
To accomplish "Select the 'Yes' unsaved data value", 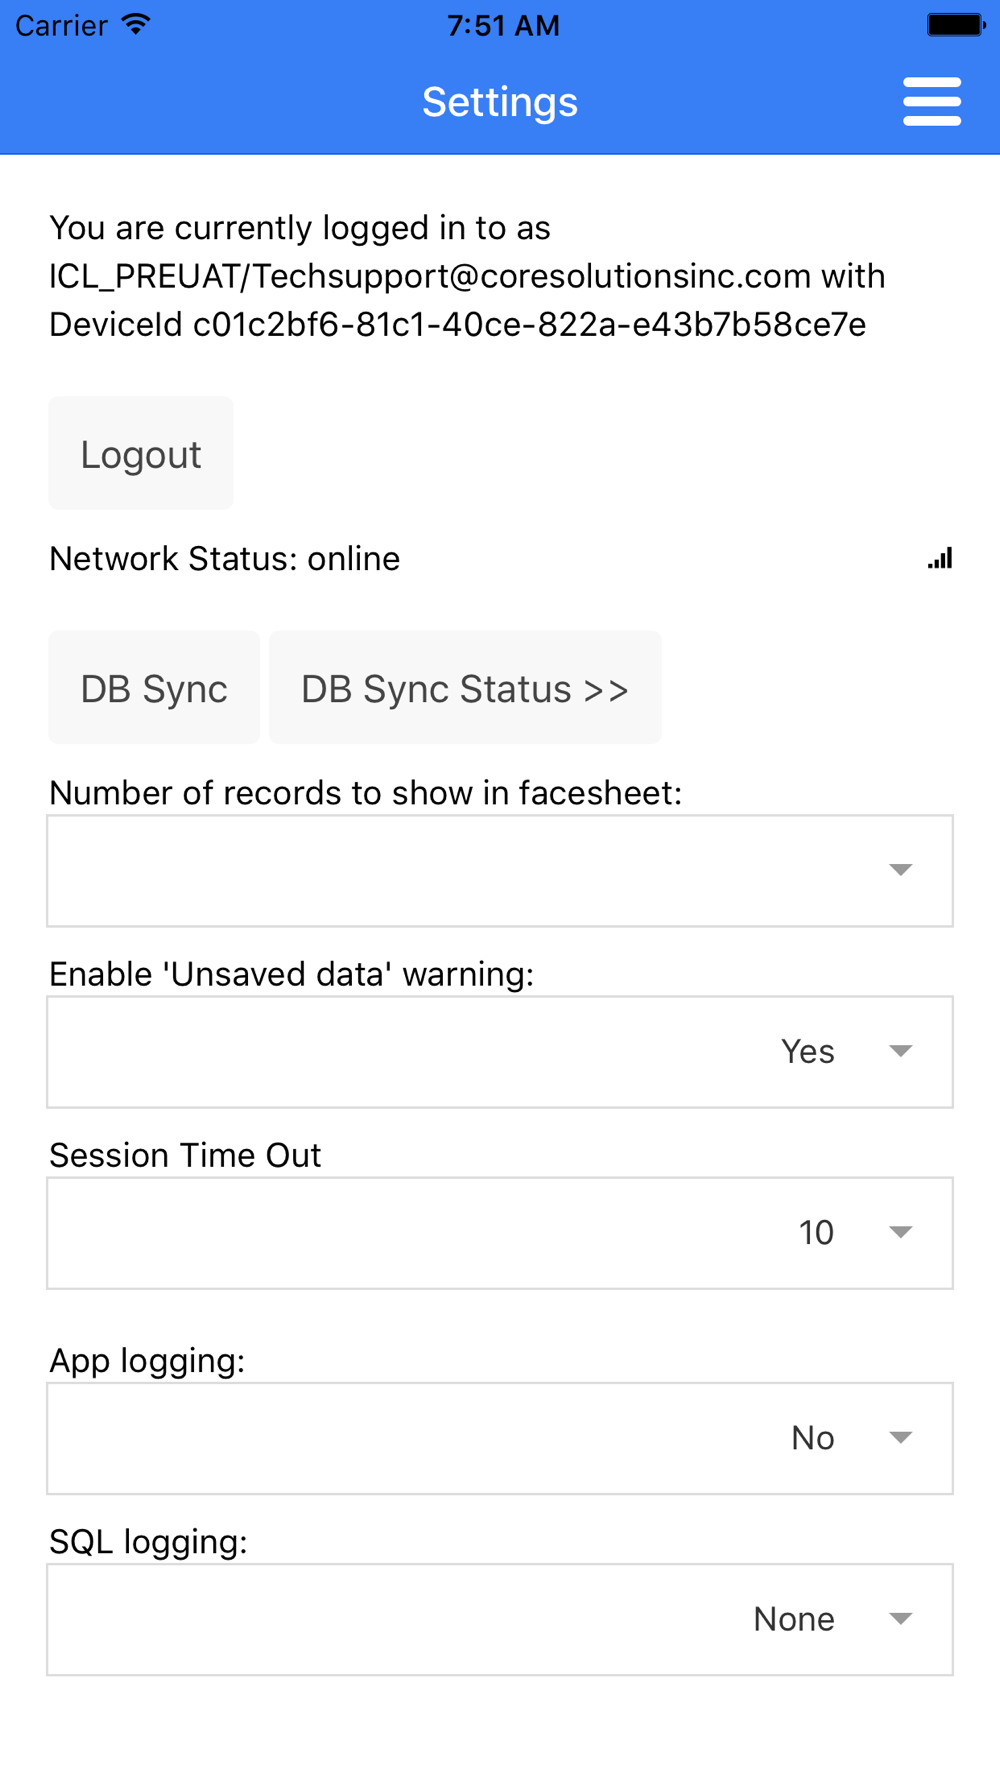I will pos(808,1051).
